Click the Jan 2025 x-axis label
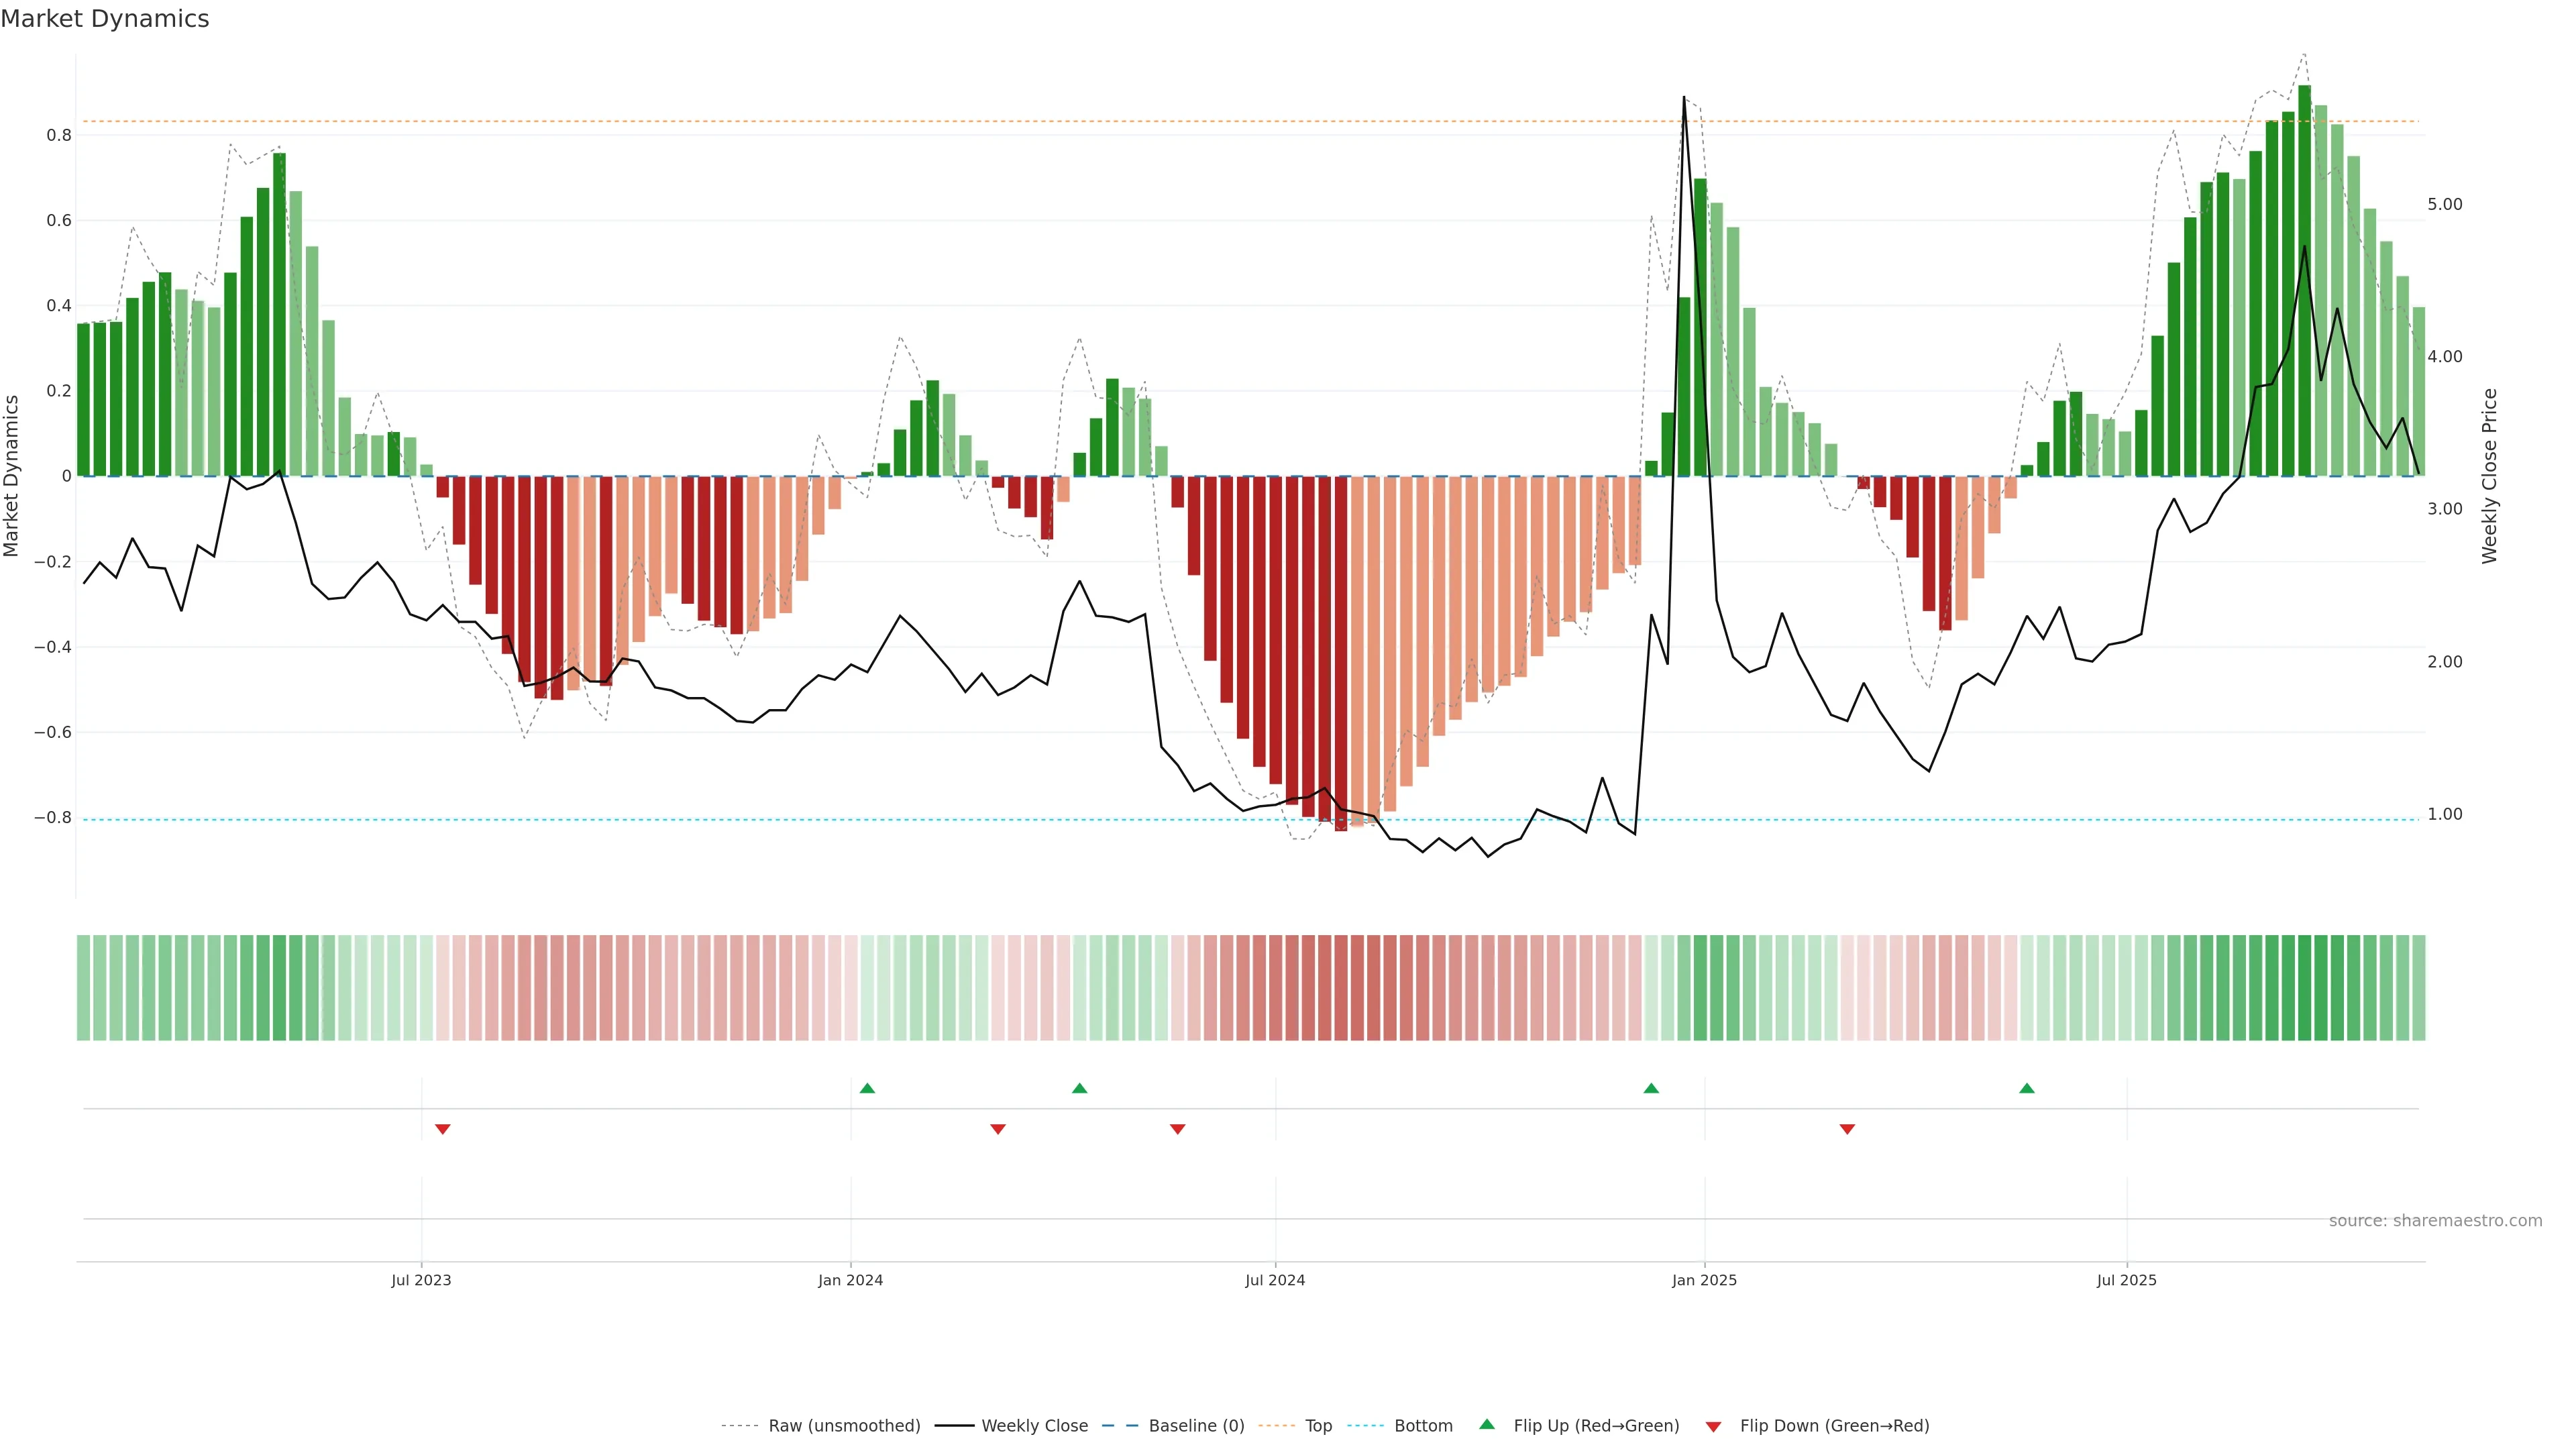The height and width of the screenshot is (1449, 2576). tap(1704, 1280)
